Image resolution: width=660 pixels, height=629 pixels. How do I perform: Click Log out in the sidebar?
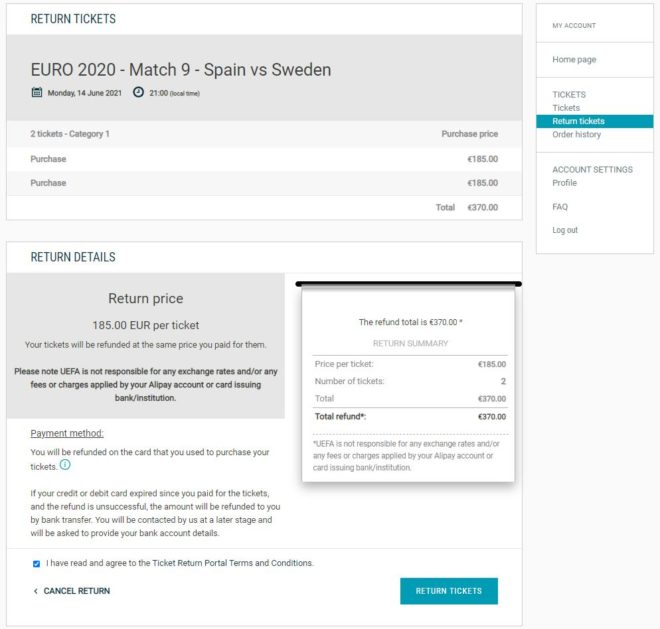point(565,230)
